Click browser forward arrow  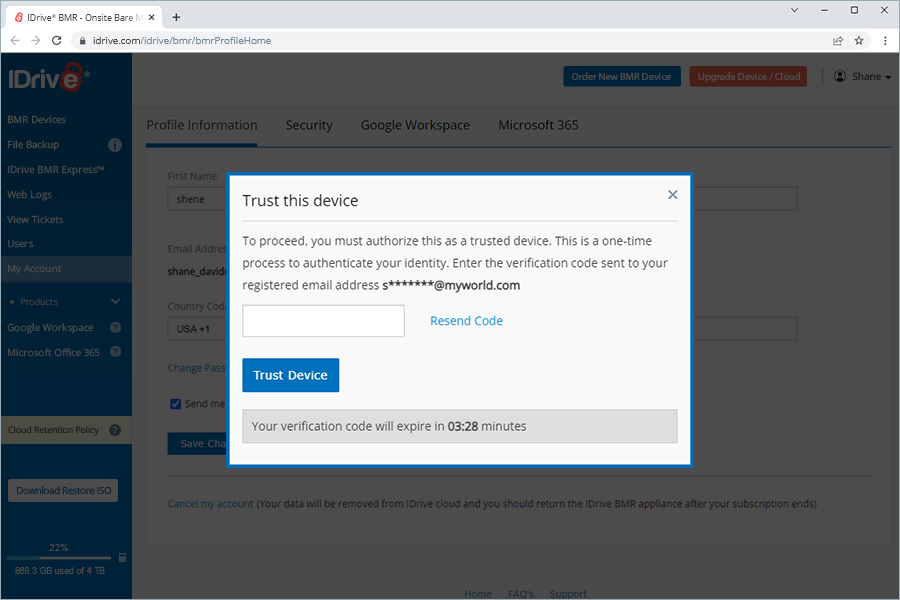(x=36, y=41)
